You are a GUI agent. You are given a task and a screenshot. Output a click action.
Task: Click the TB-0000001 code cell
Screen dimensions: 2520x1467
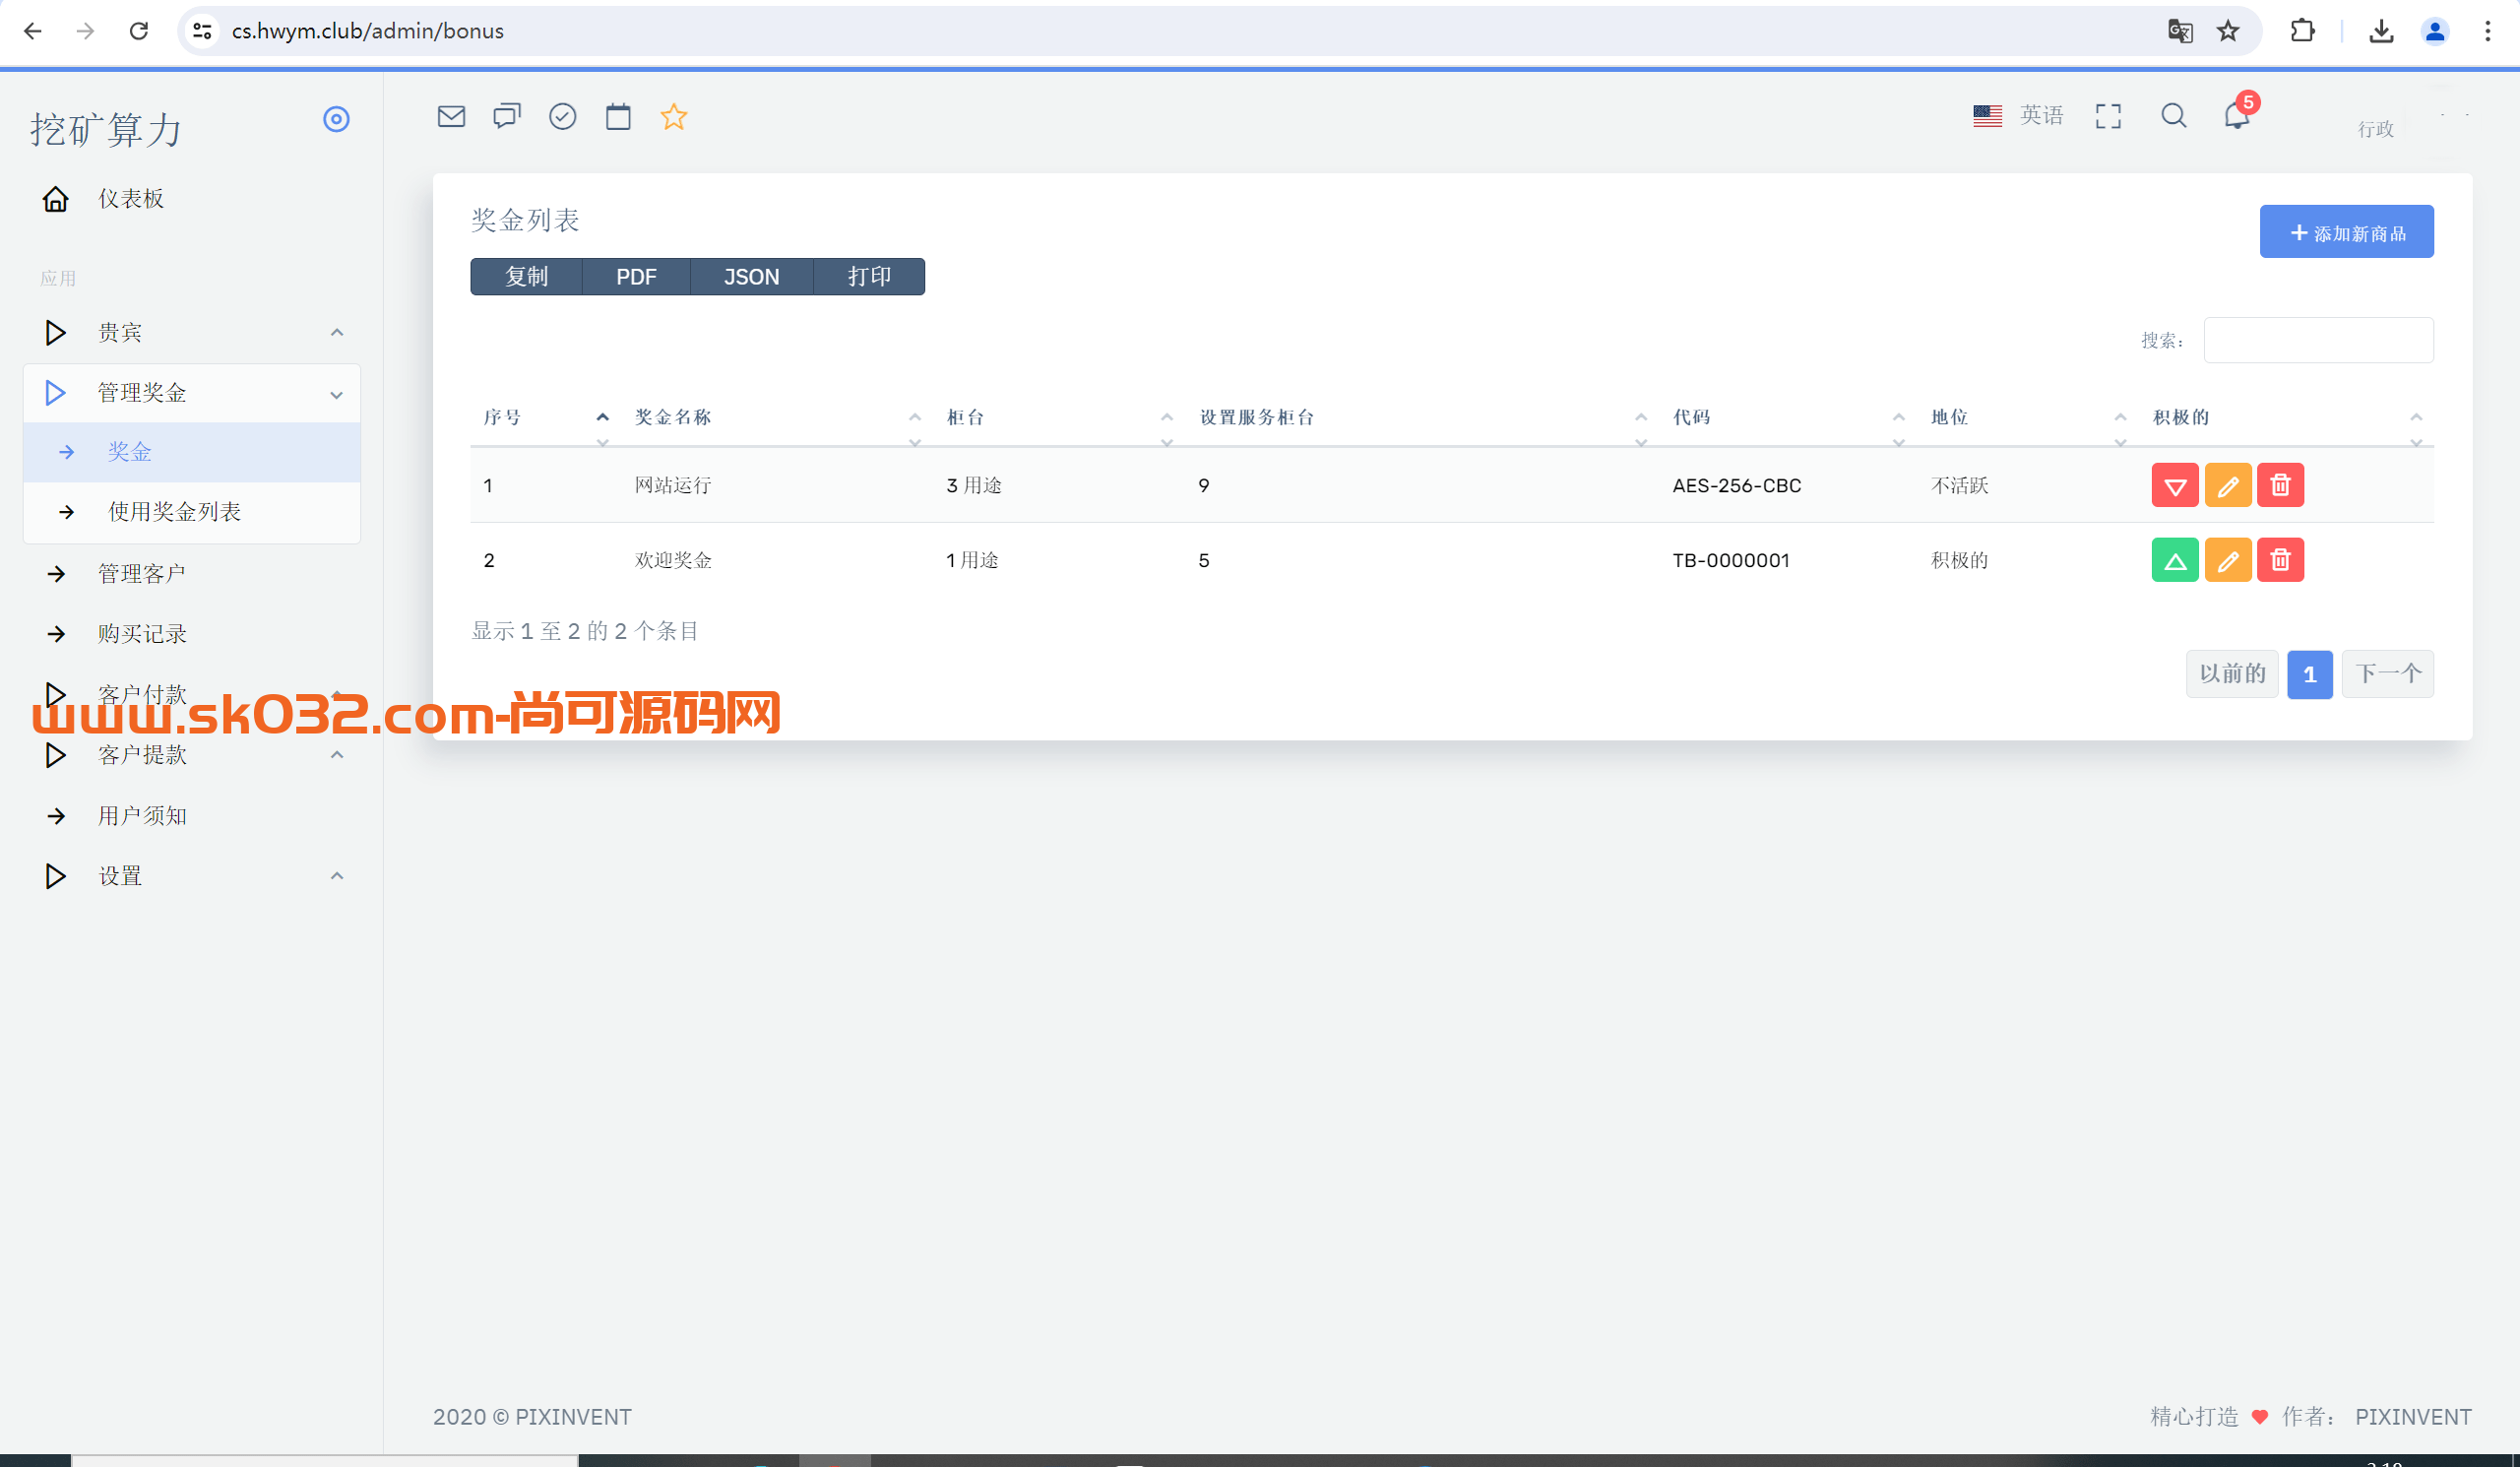1731,561
